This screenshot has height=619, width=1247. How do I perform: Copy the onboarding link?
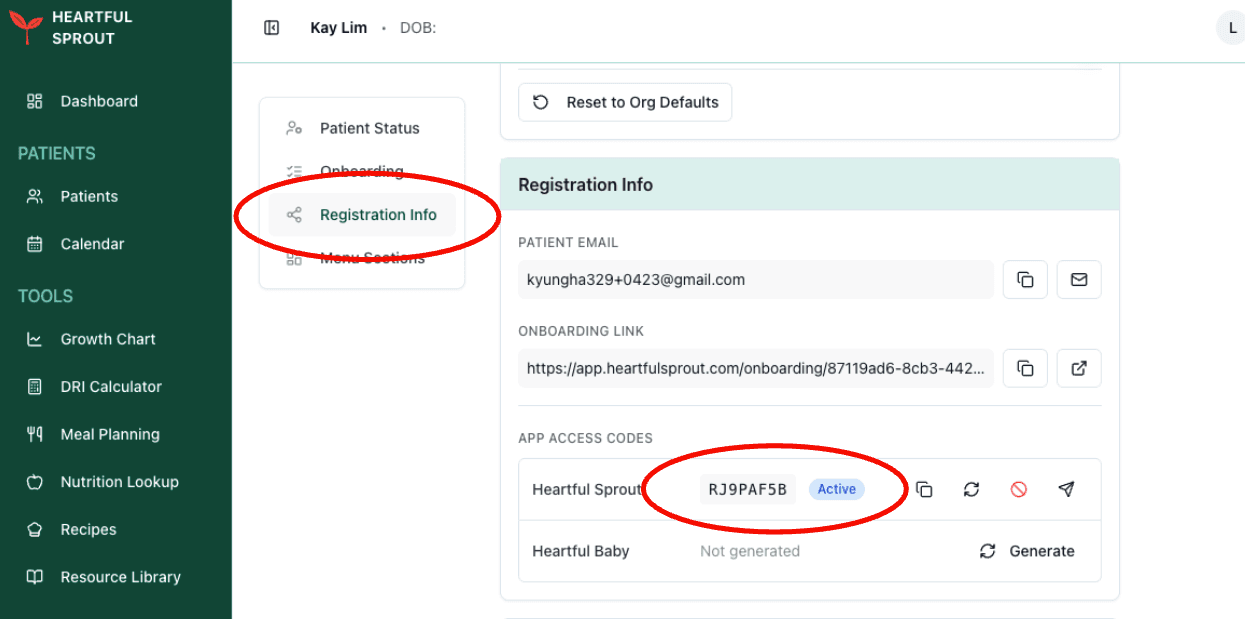click(1025, 368)
